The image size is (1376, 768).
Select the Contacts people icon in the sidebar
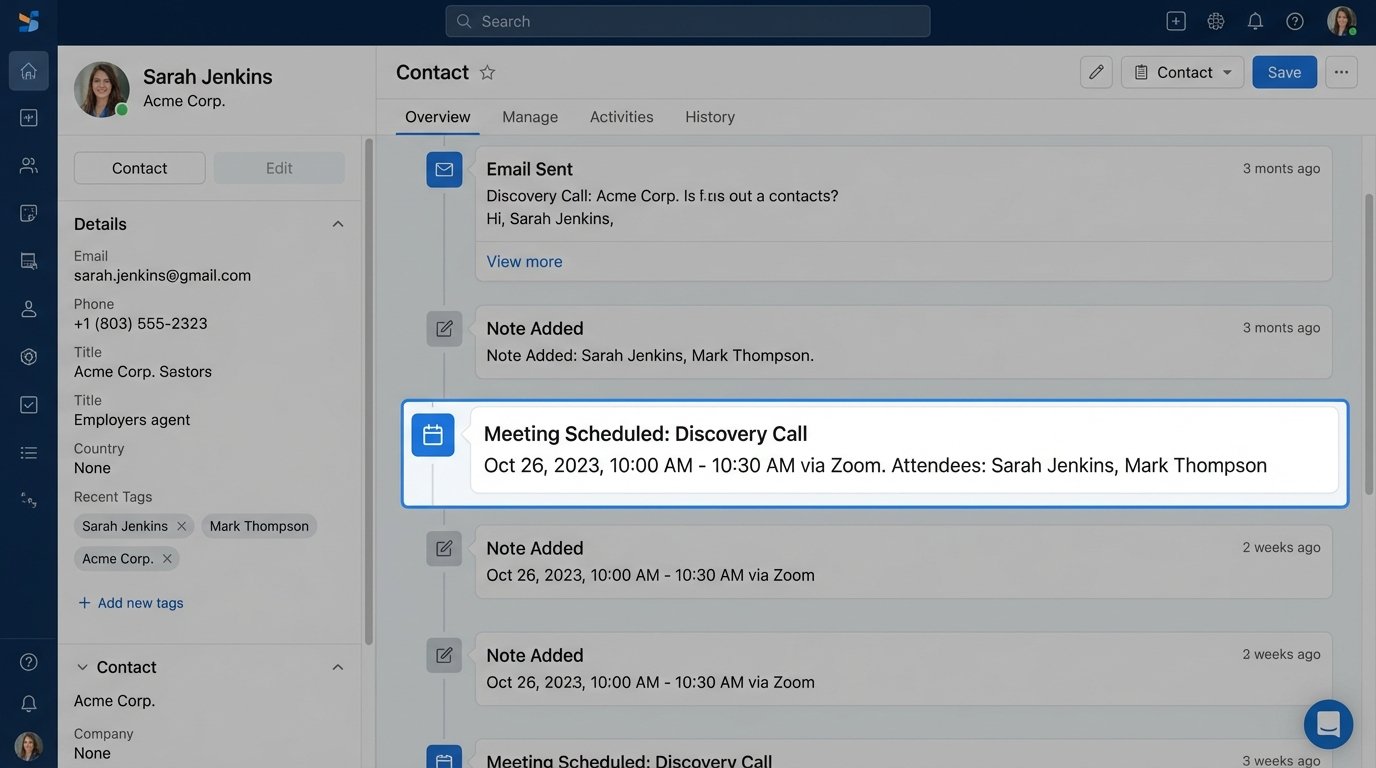point(28,164)
